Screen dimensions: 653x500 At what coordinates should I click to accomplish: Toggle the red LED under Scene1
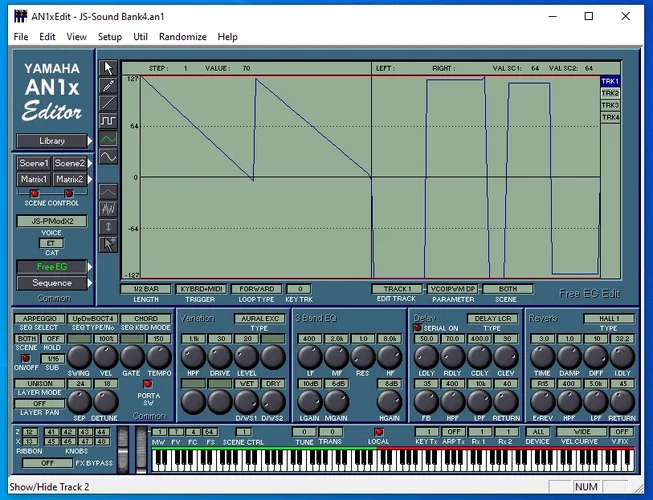[x=35, y=193]
